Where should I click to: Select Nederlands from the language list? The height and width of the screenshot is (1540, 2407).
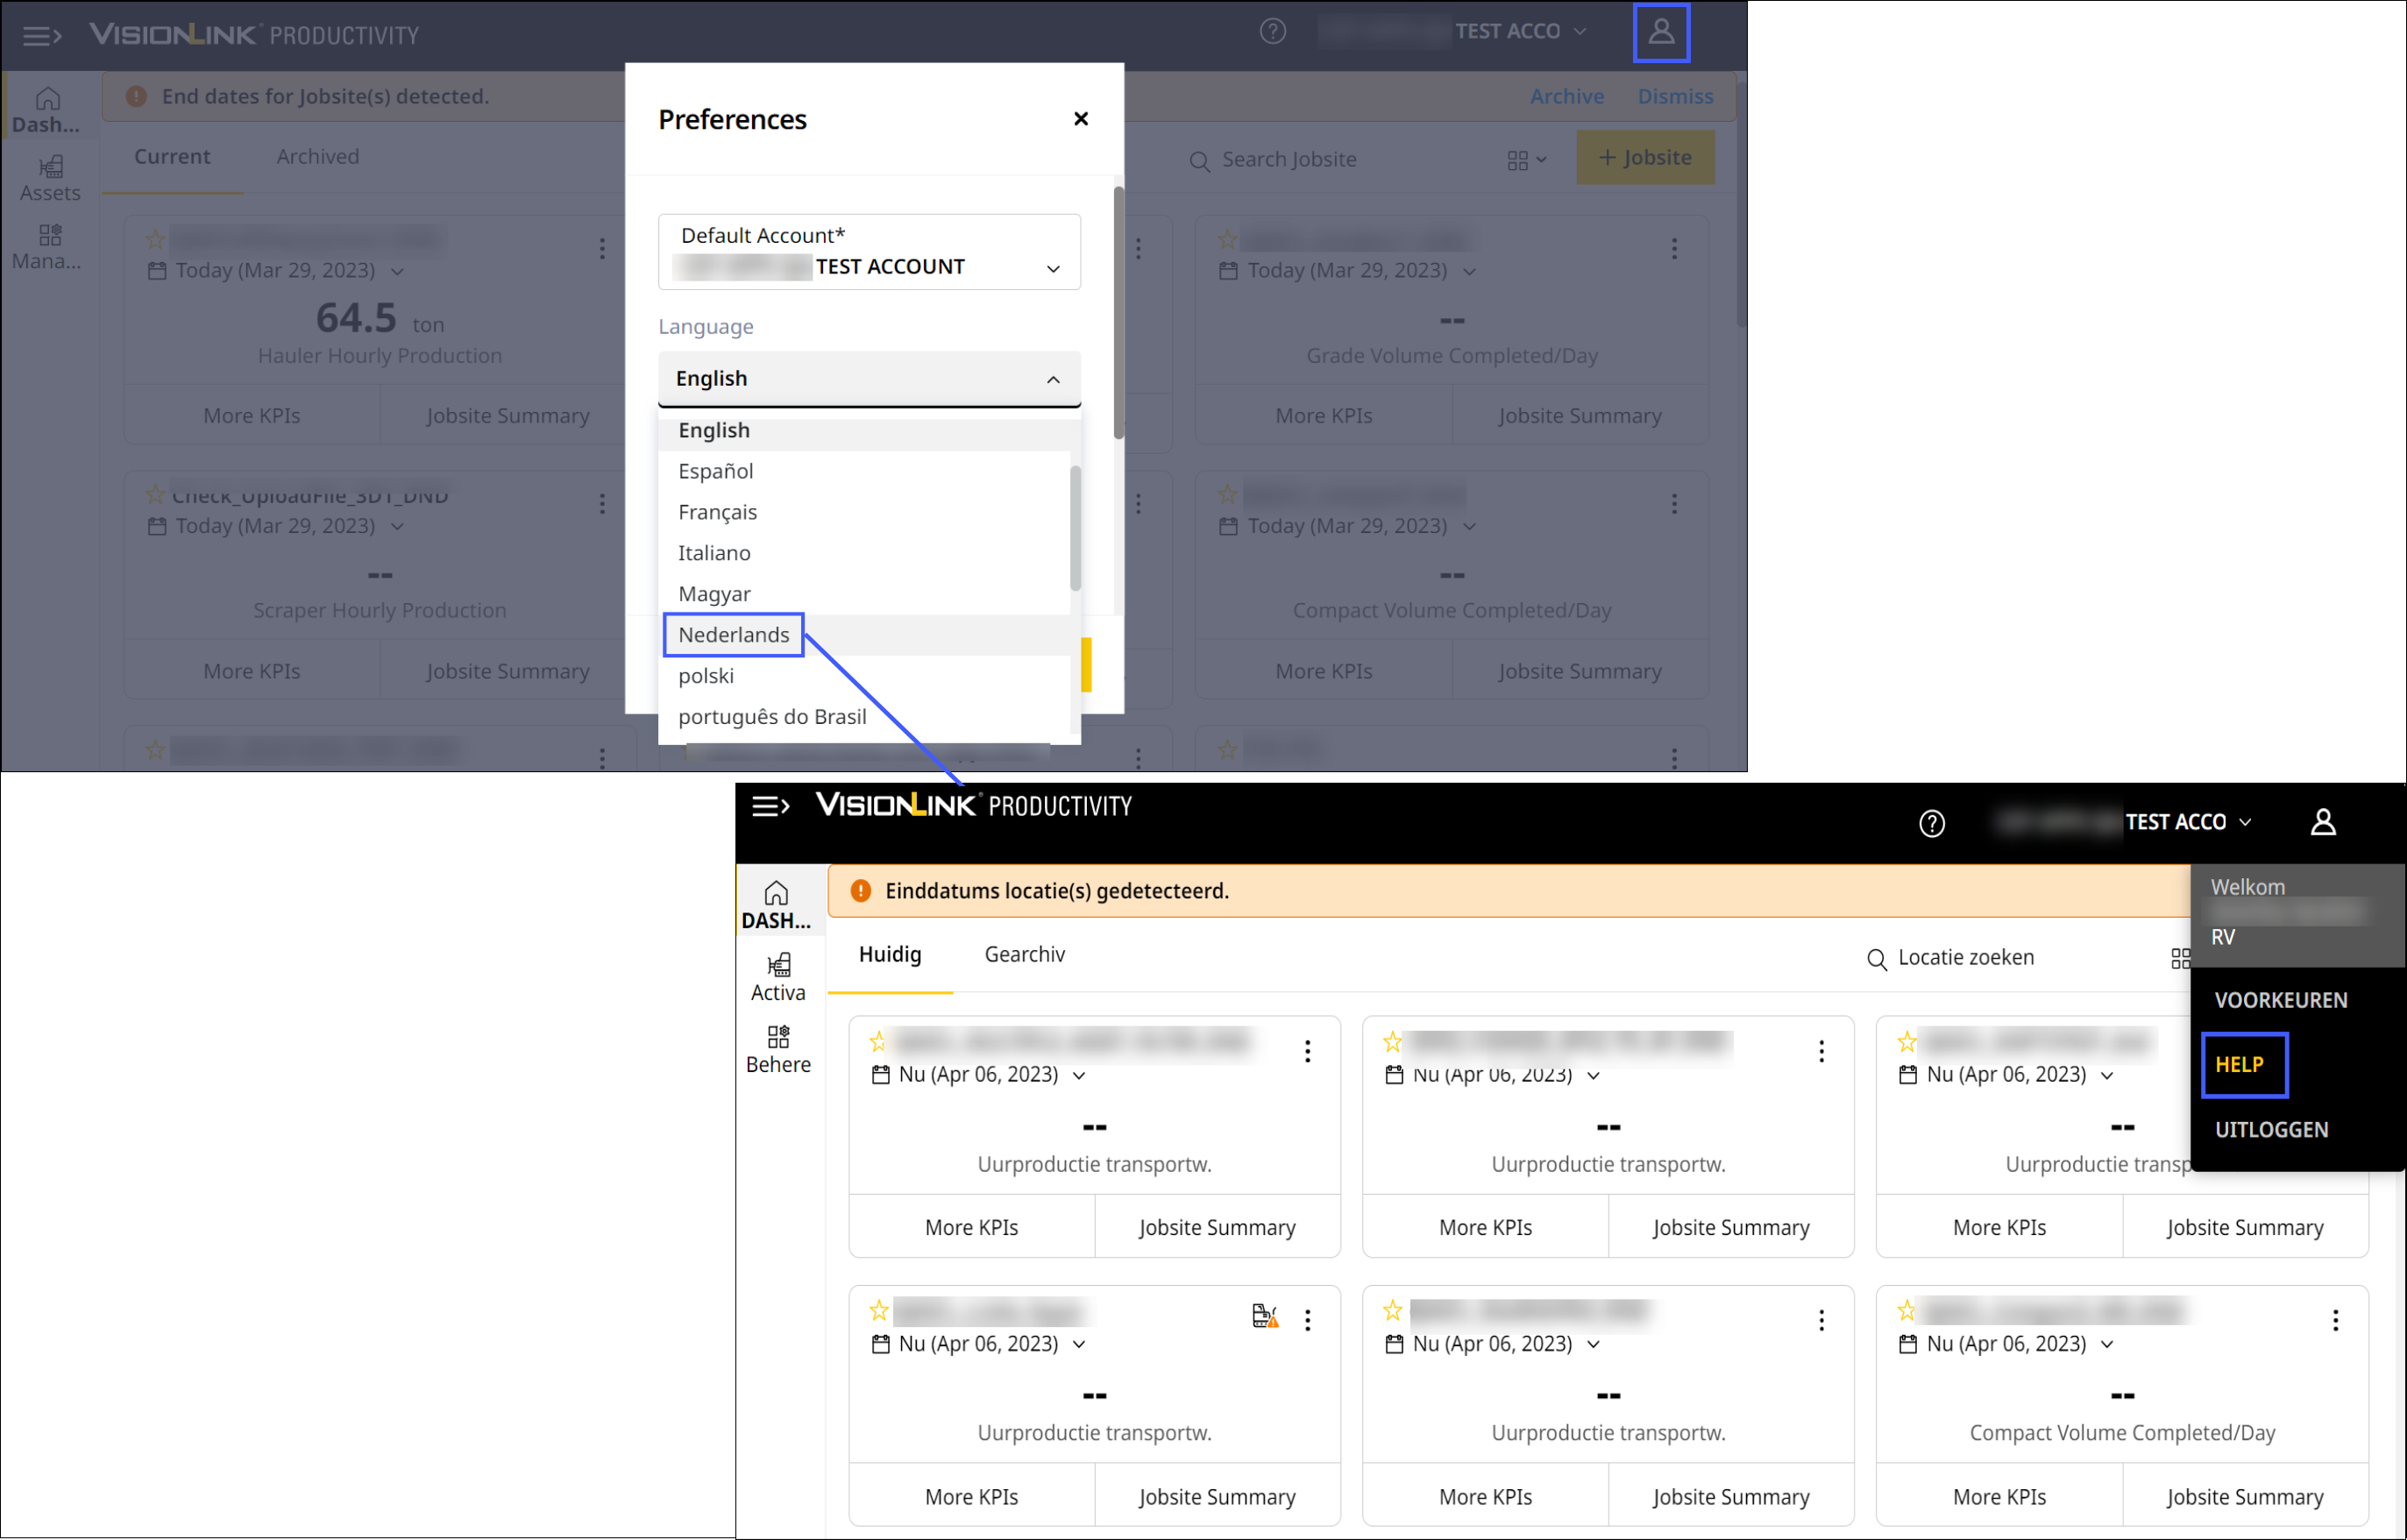(733, 635)
